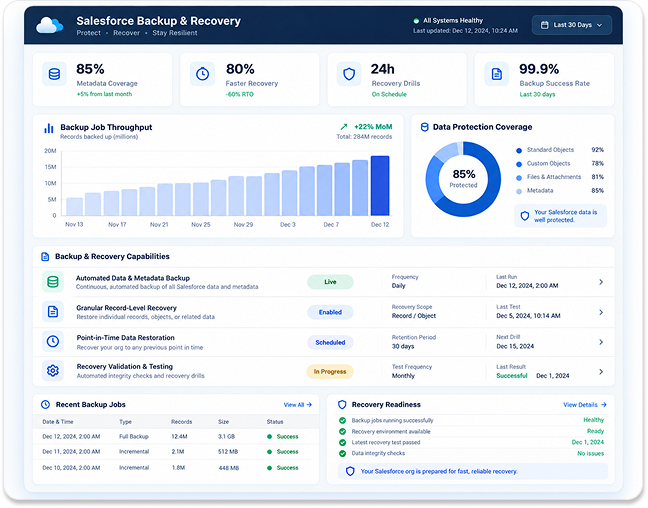The width and height of the screenshot is (648, 508).
Task: Click the Standard Objects legend color dot
Action: point(519,150)
